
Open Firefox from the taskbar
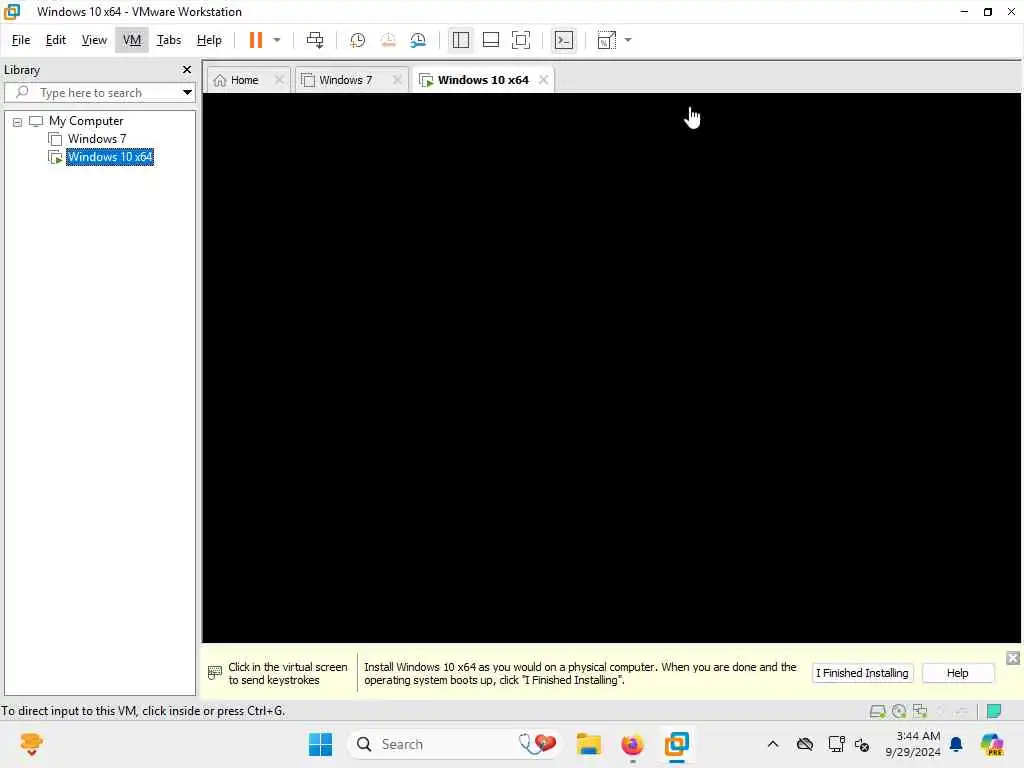[x=632, y=744]
